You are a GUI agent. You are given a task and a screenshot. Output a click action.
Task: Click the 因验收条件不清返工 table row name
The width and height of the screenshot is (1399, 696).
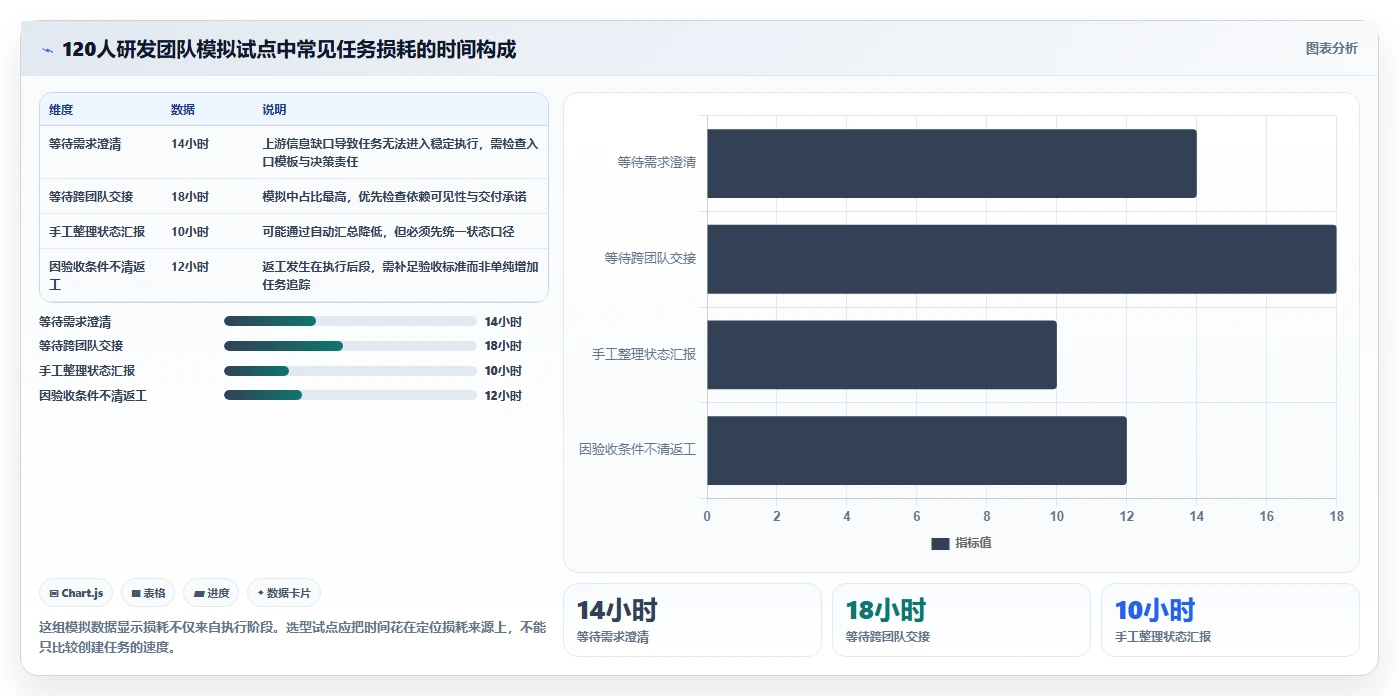point(98,275)
